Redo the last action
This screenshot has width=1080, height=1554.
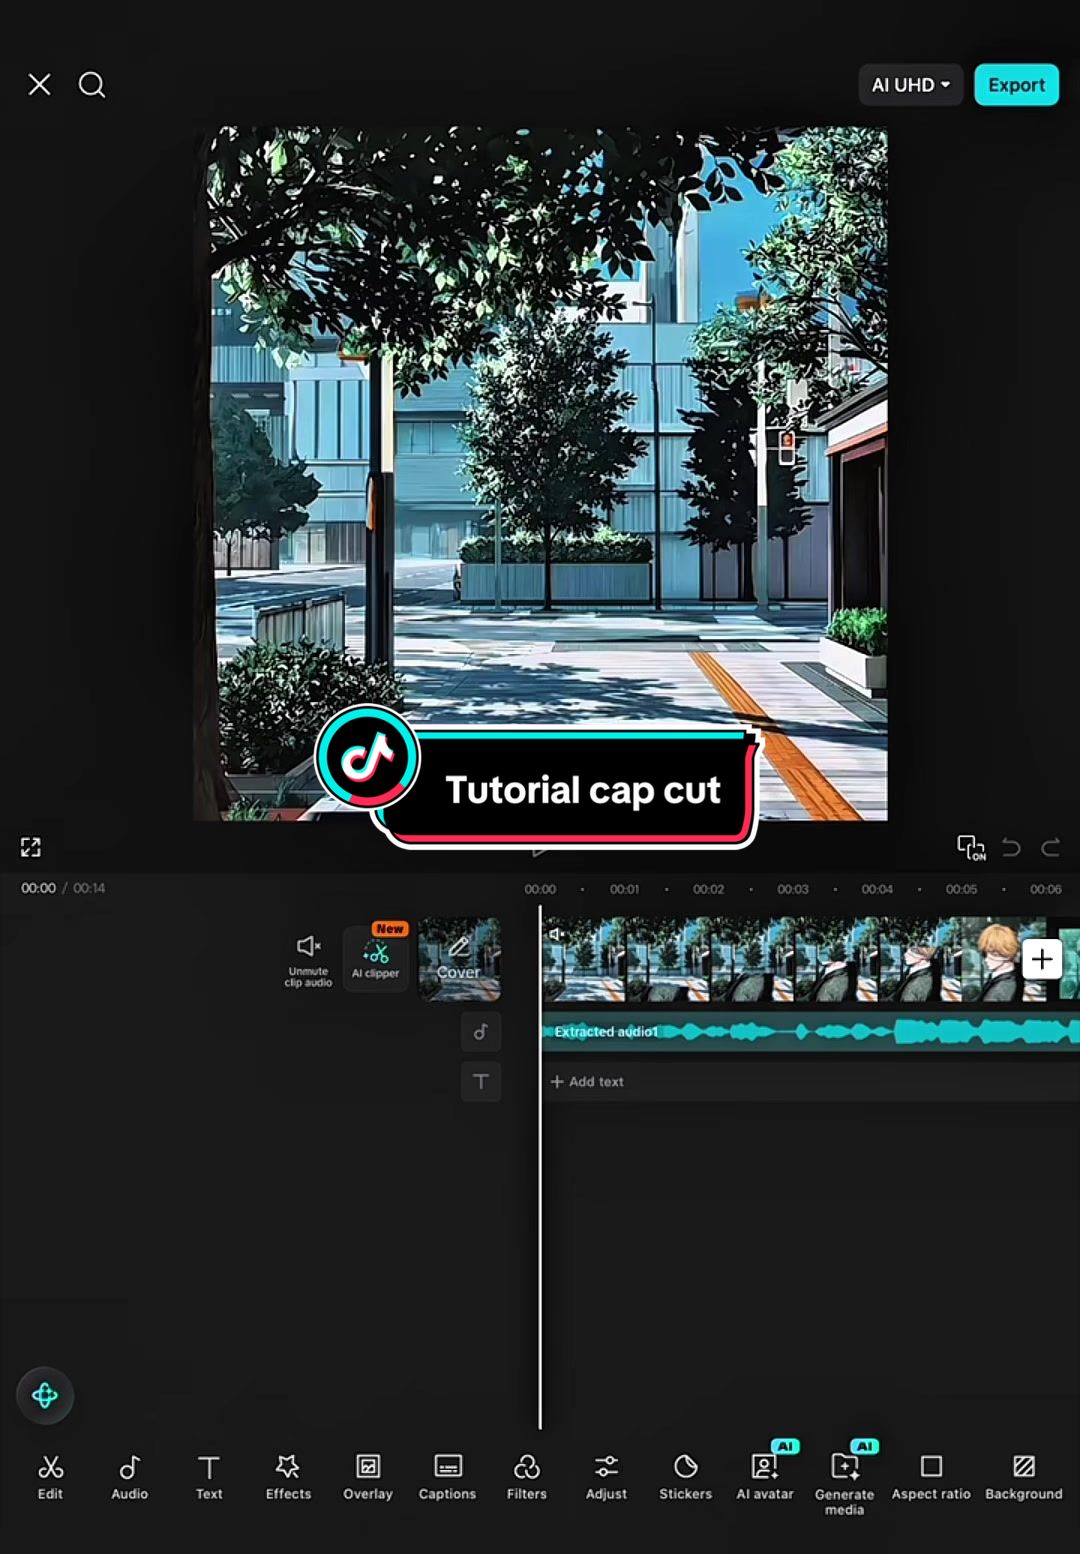pos(1050,848)
